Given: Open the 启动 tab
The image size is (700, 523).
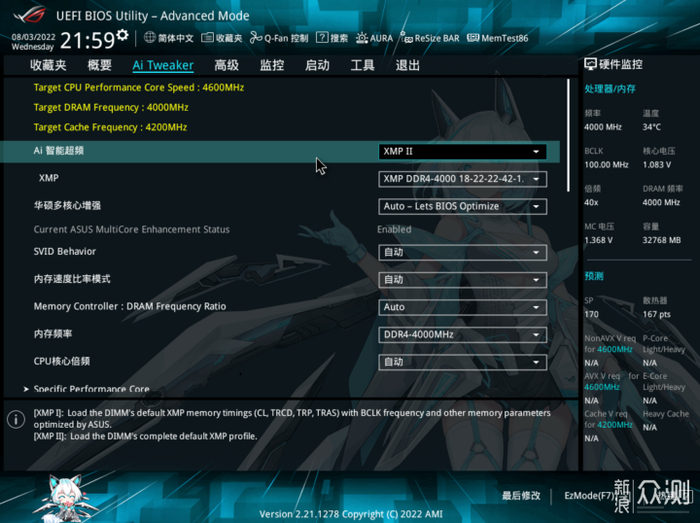Looking at the screenshot, I should pos(317,65).
